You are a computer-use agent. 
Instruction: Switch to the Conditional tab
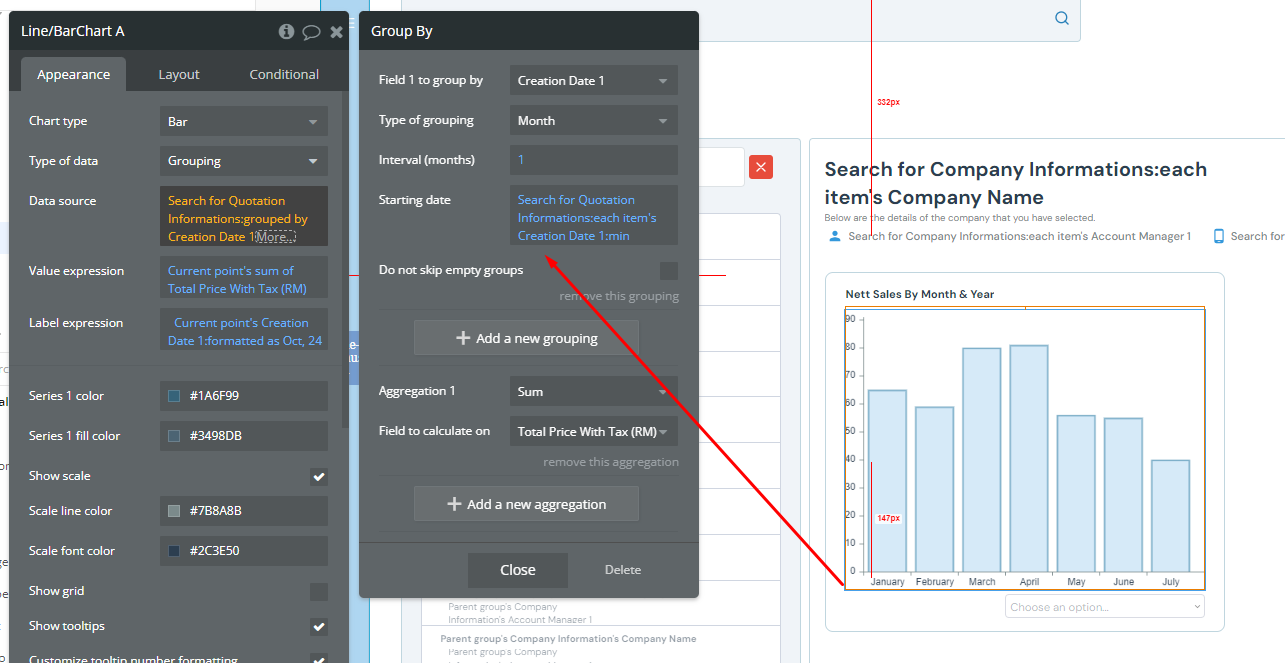tap(284, 74)
